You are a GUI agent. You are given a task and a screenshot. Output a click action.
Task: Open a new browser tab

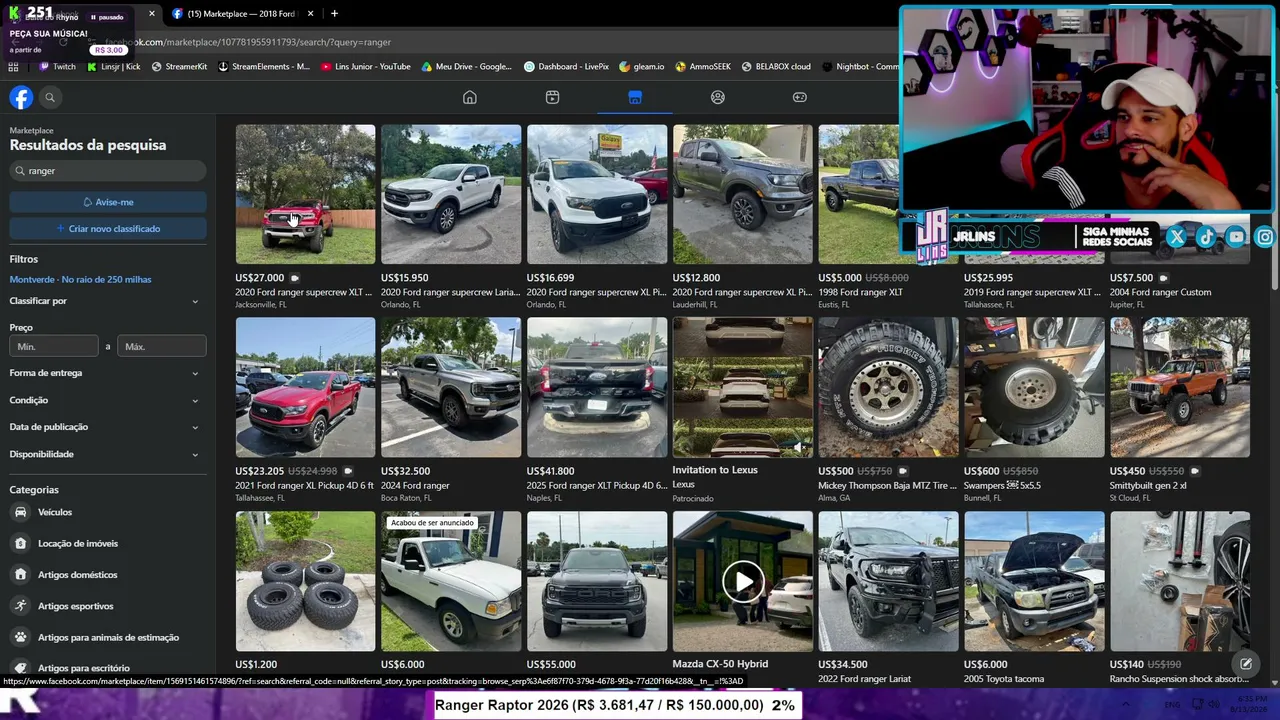coord(334,14)
